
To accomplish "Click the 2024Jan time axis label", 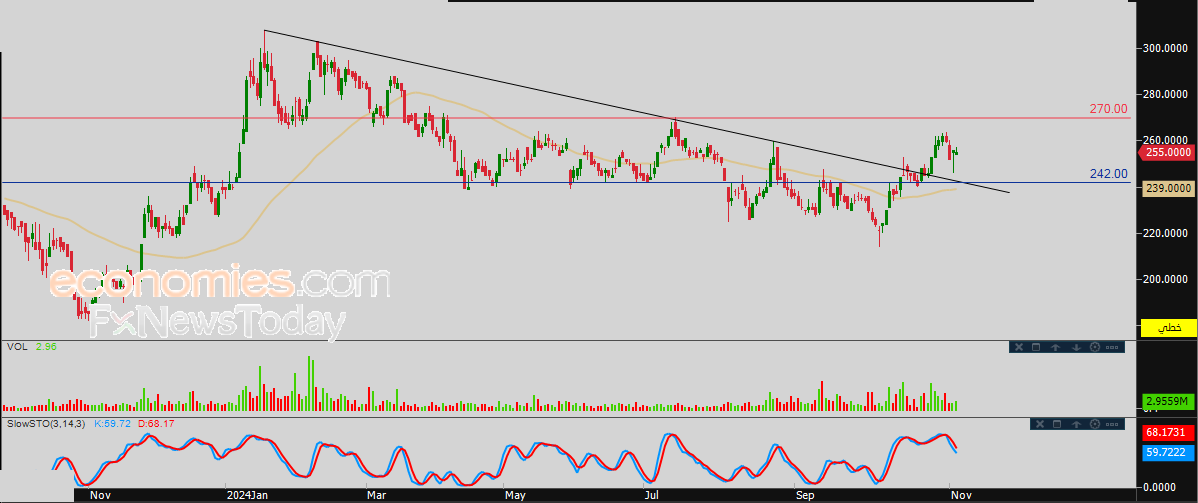I will [x=248, y=495].
